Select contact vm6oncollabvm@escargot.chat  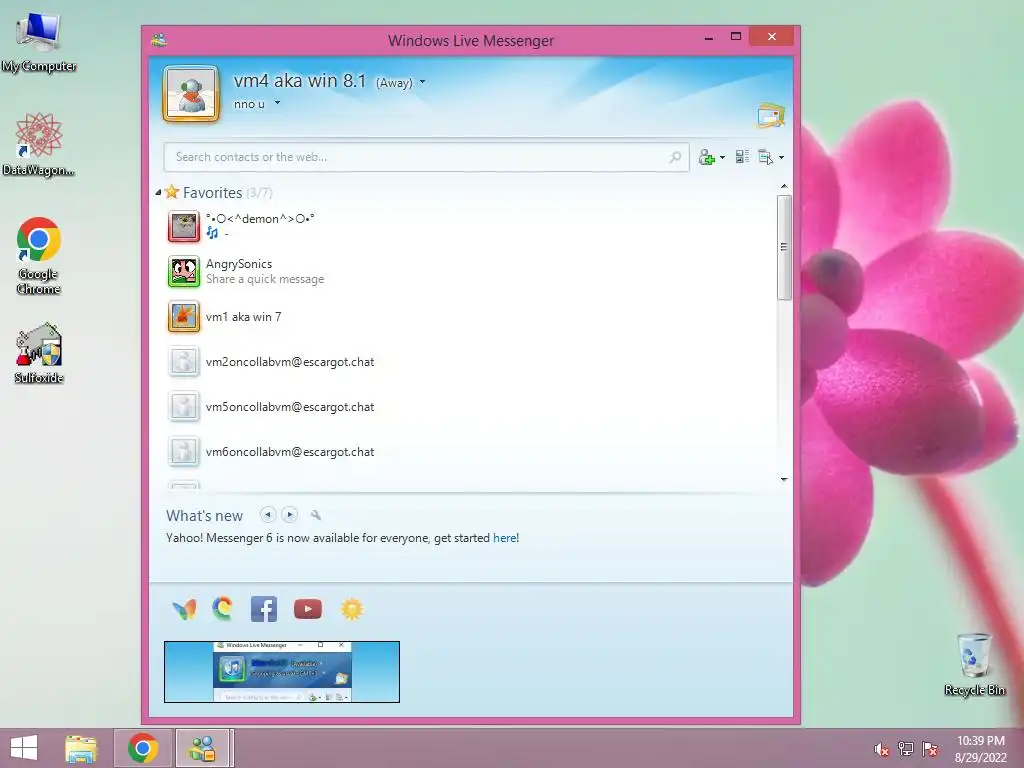[290, 452]
